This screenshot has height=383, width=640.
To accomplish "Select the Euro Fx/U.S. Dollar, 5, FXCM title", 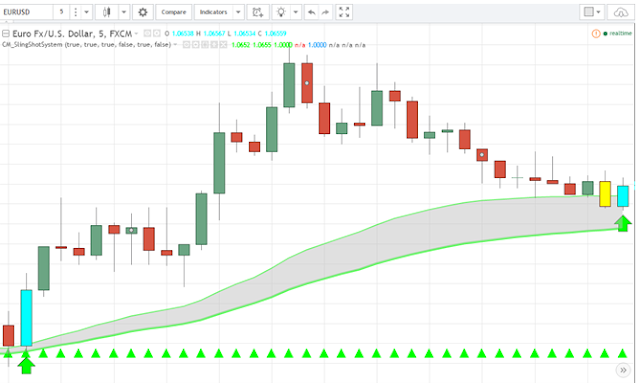I will (x=72, y=33).
